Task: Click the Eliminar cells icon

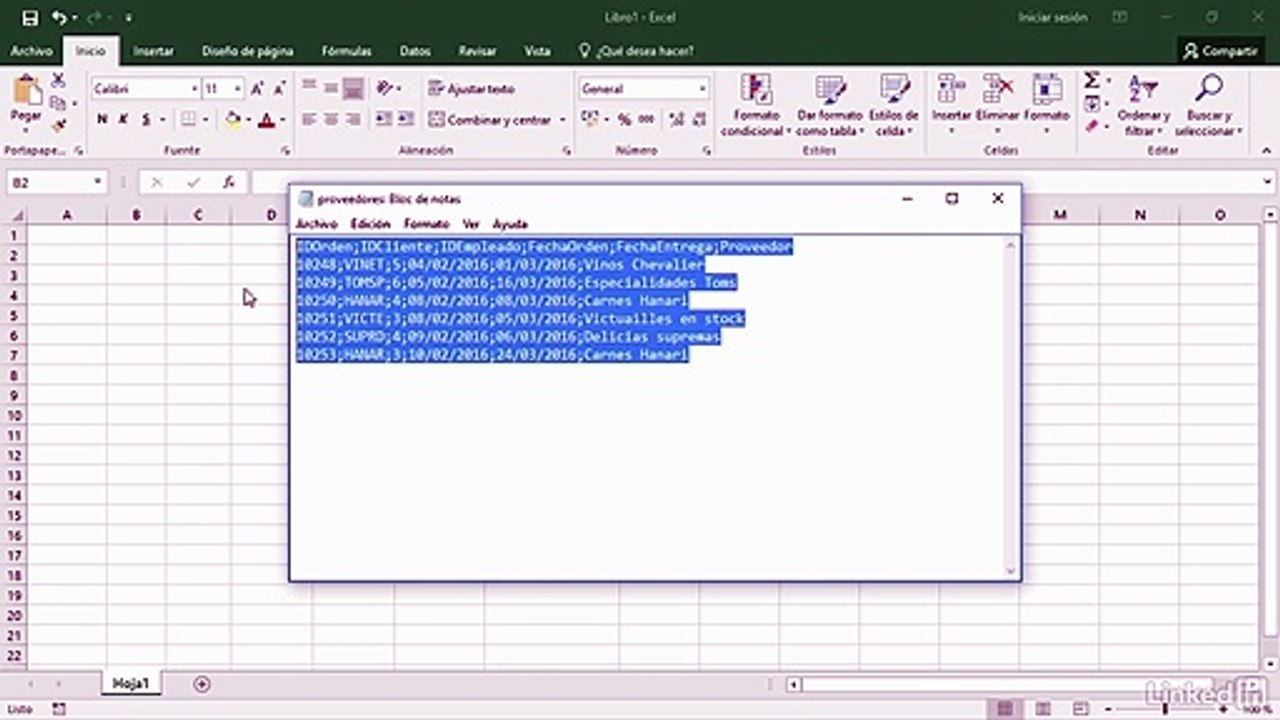Action: pos(998,91)
